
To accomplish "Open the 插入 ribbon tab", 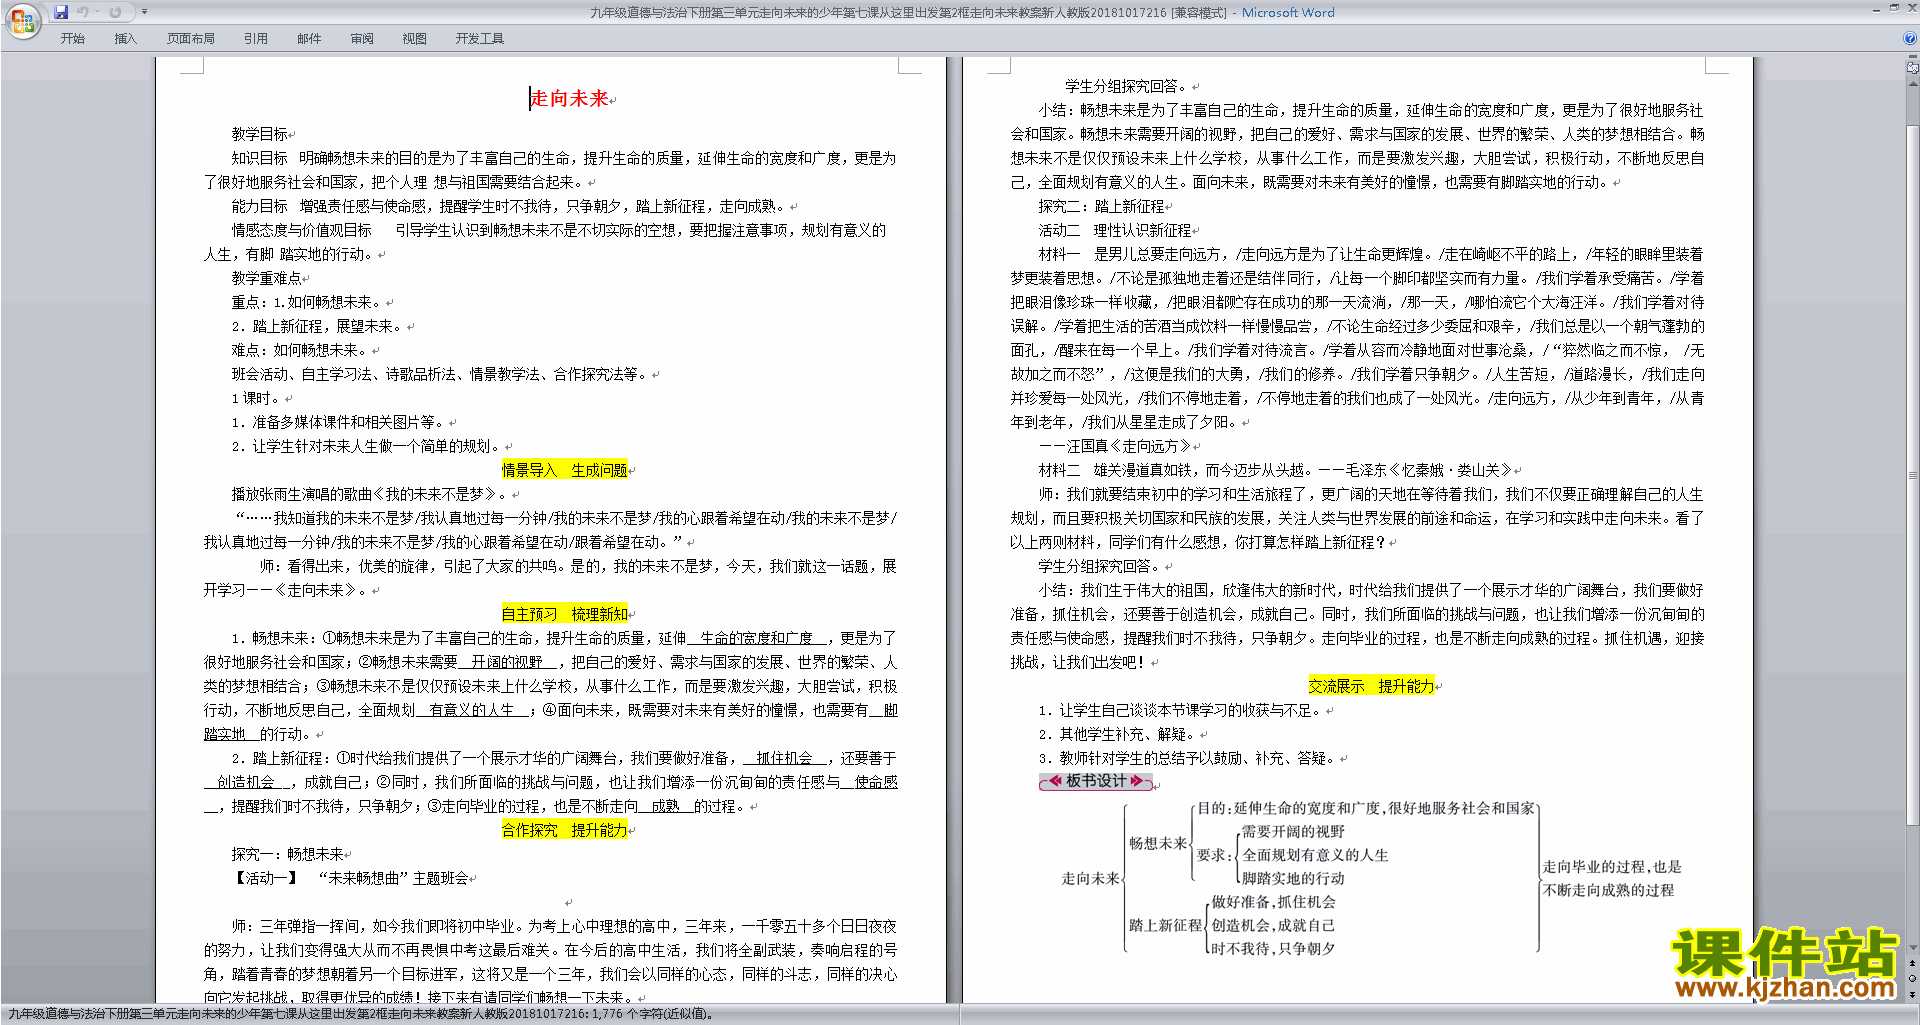I will (125, 38).
